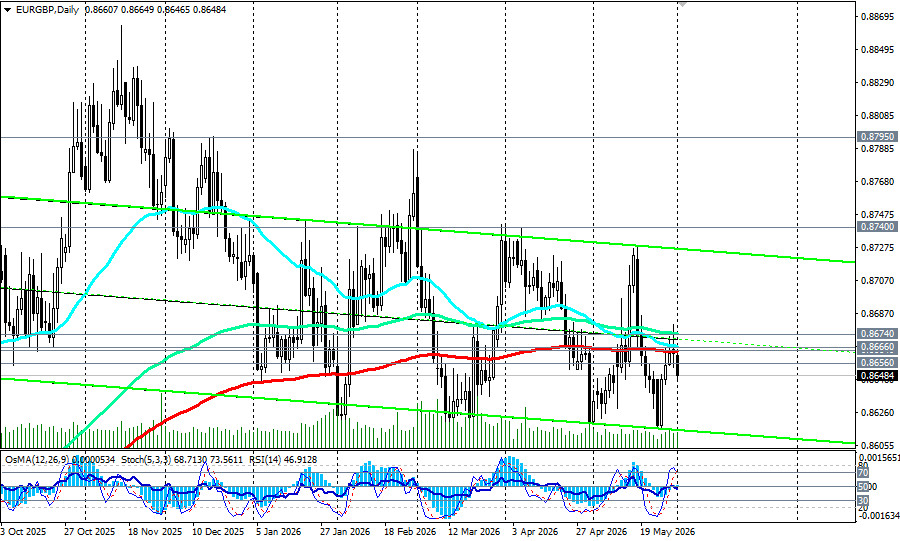Click the 0.87275 price axis tick
Image resolution: width=900 pixels, height=541 pixels.
pos(878,247)
